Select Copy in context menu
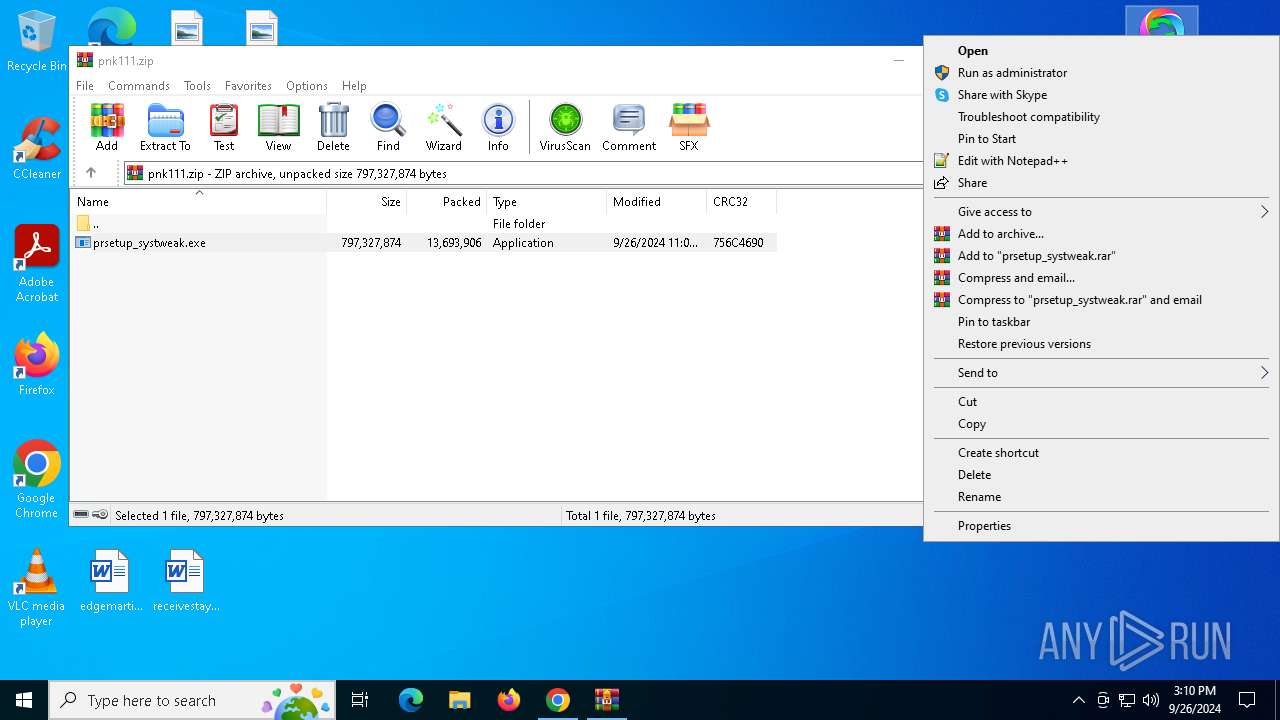The image size is (1280, 720). [x=1101, y=423]
